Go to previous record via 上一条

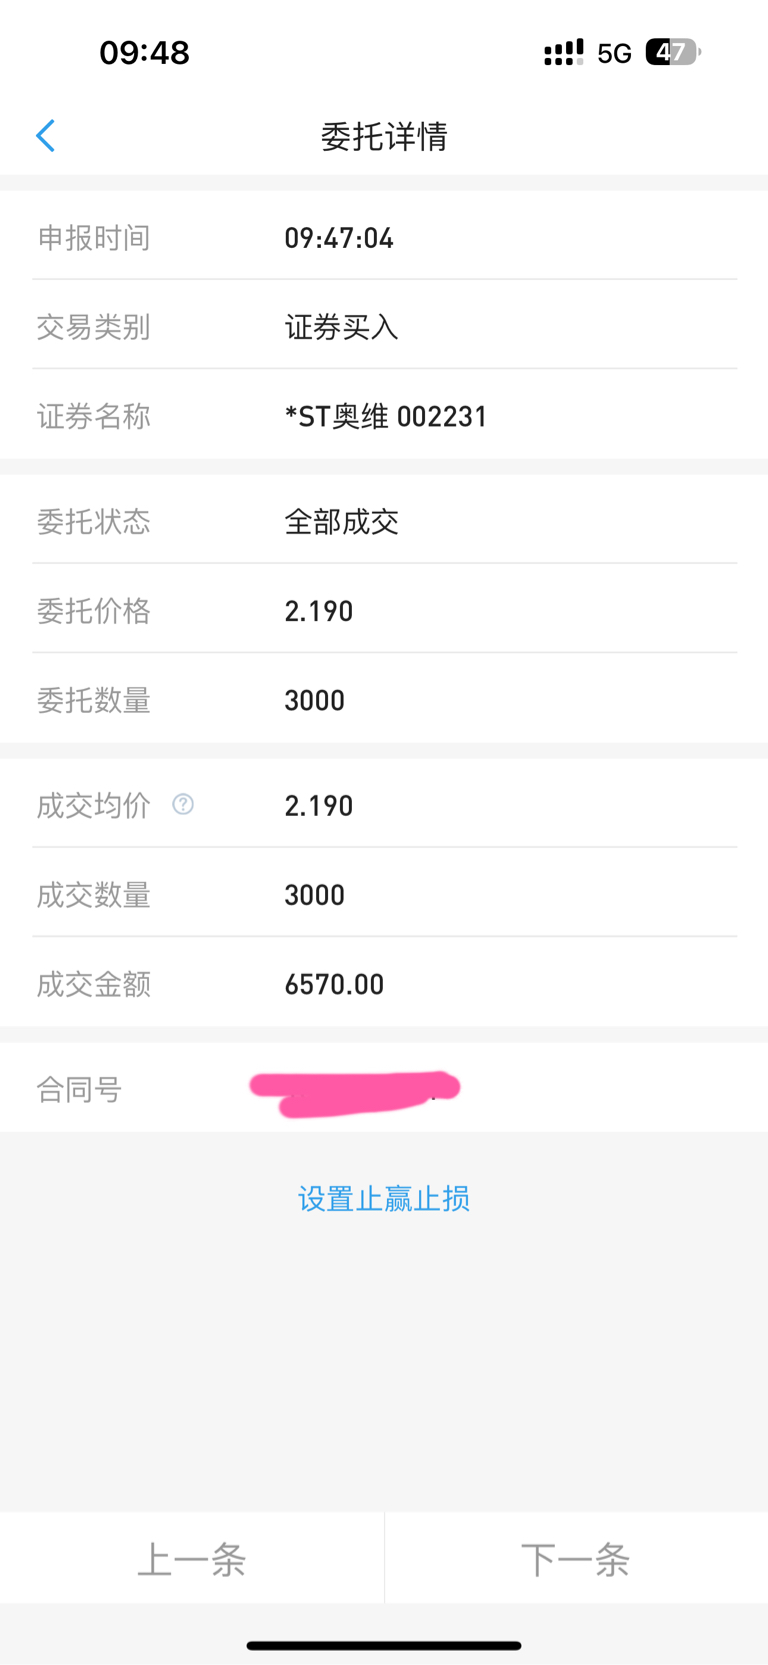tap(191, 1559)
